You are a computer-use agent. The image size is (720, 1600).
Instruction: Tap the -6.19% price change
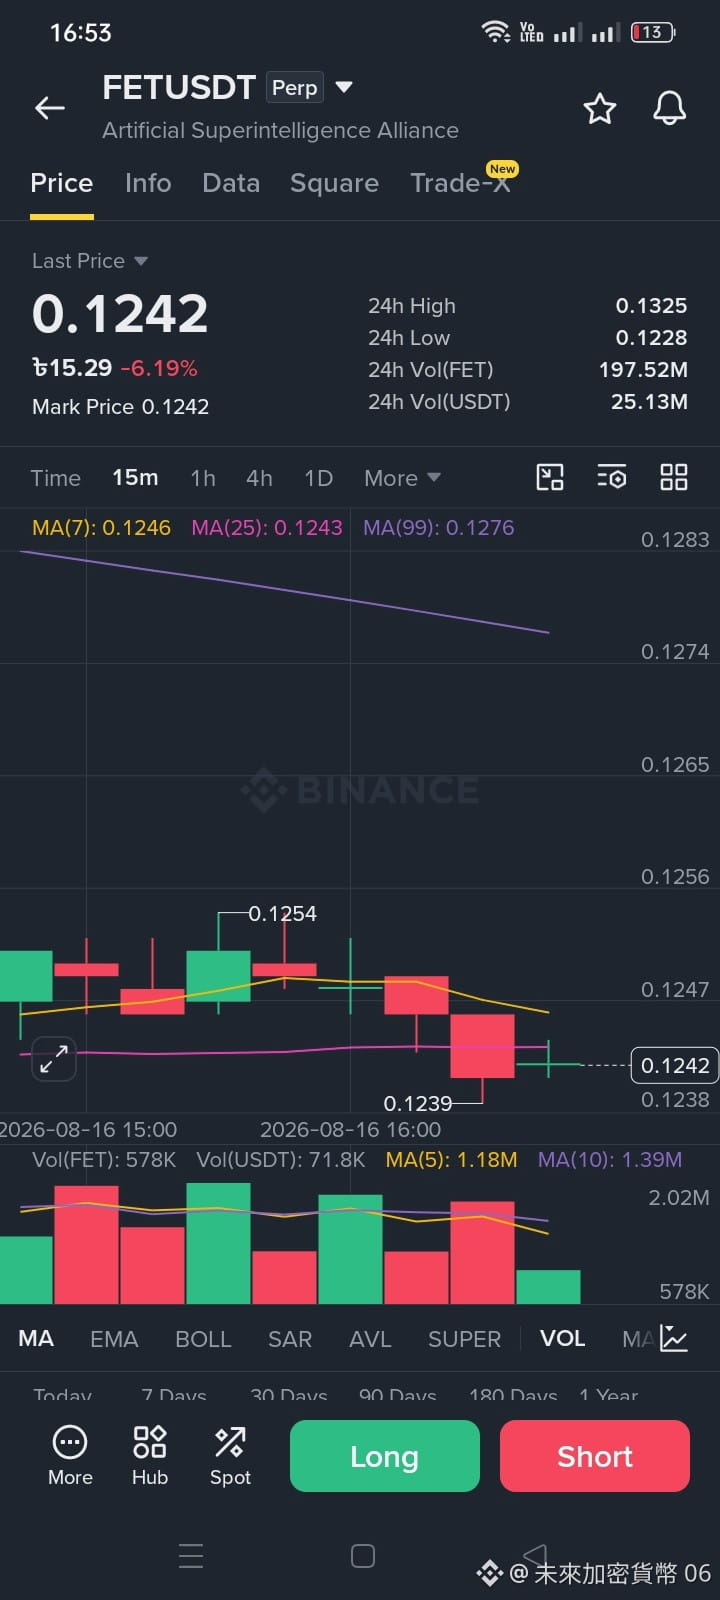[x=159, y=368]
